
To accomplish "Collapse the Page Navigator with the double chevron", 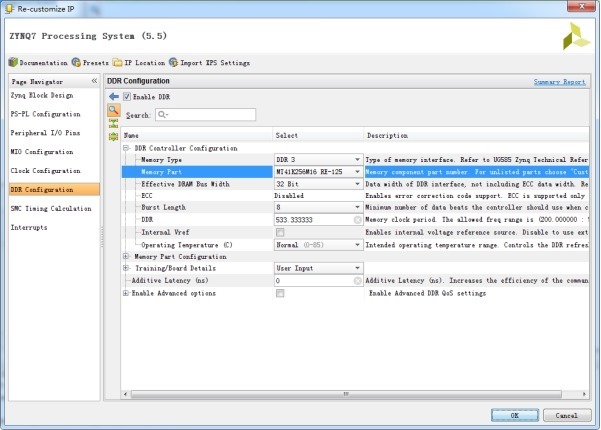I will 94,81.
